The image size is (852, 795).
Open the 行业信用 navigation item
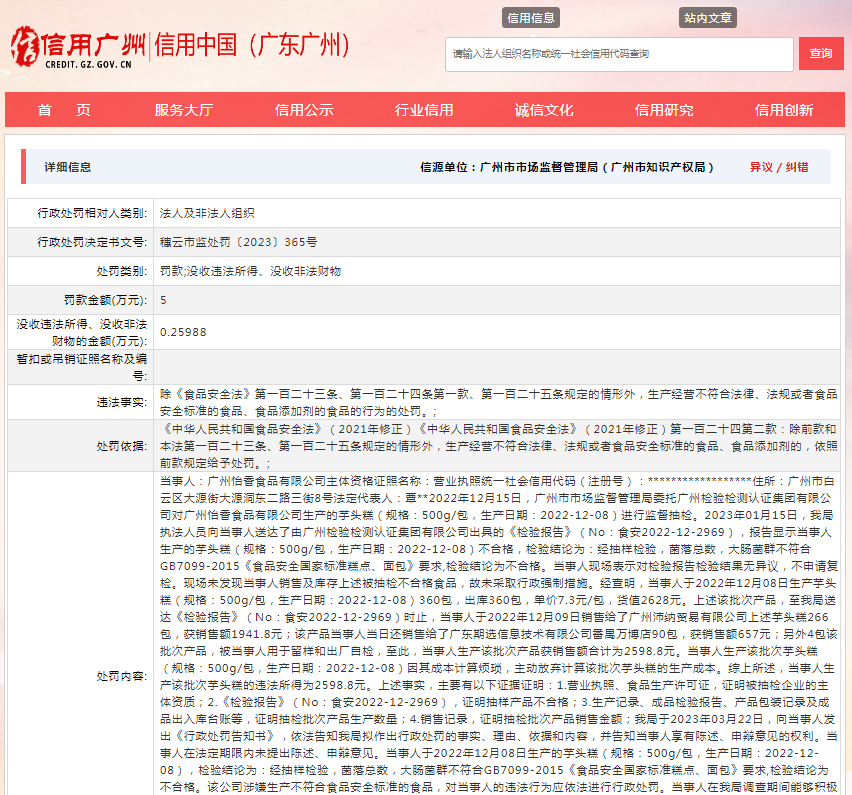click(x=424, y=110)
